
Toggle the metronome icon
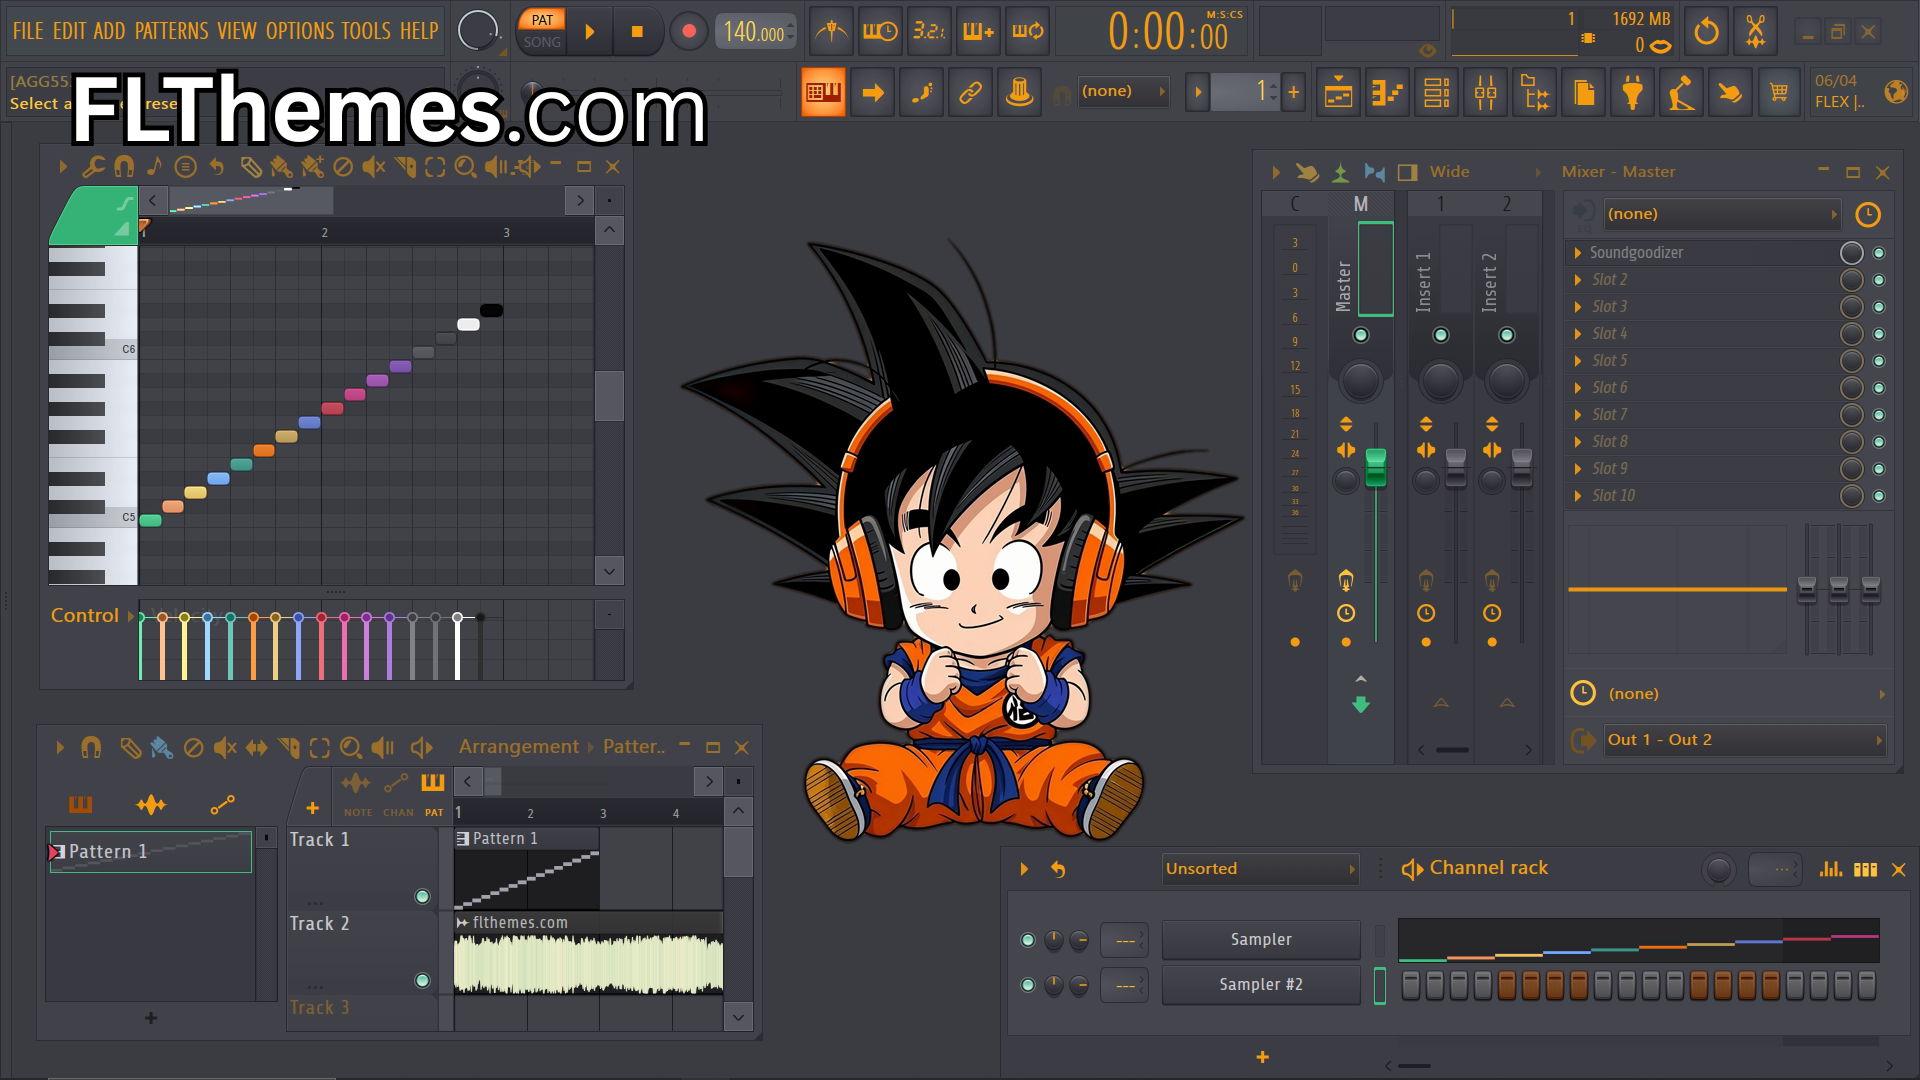point(831,32)
